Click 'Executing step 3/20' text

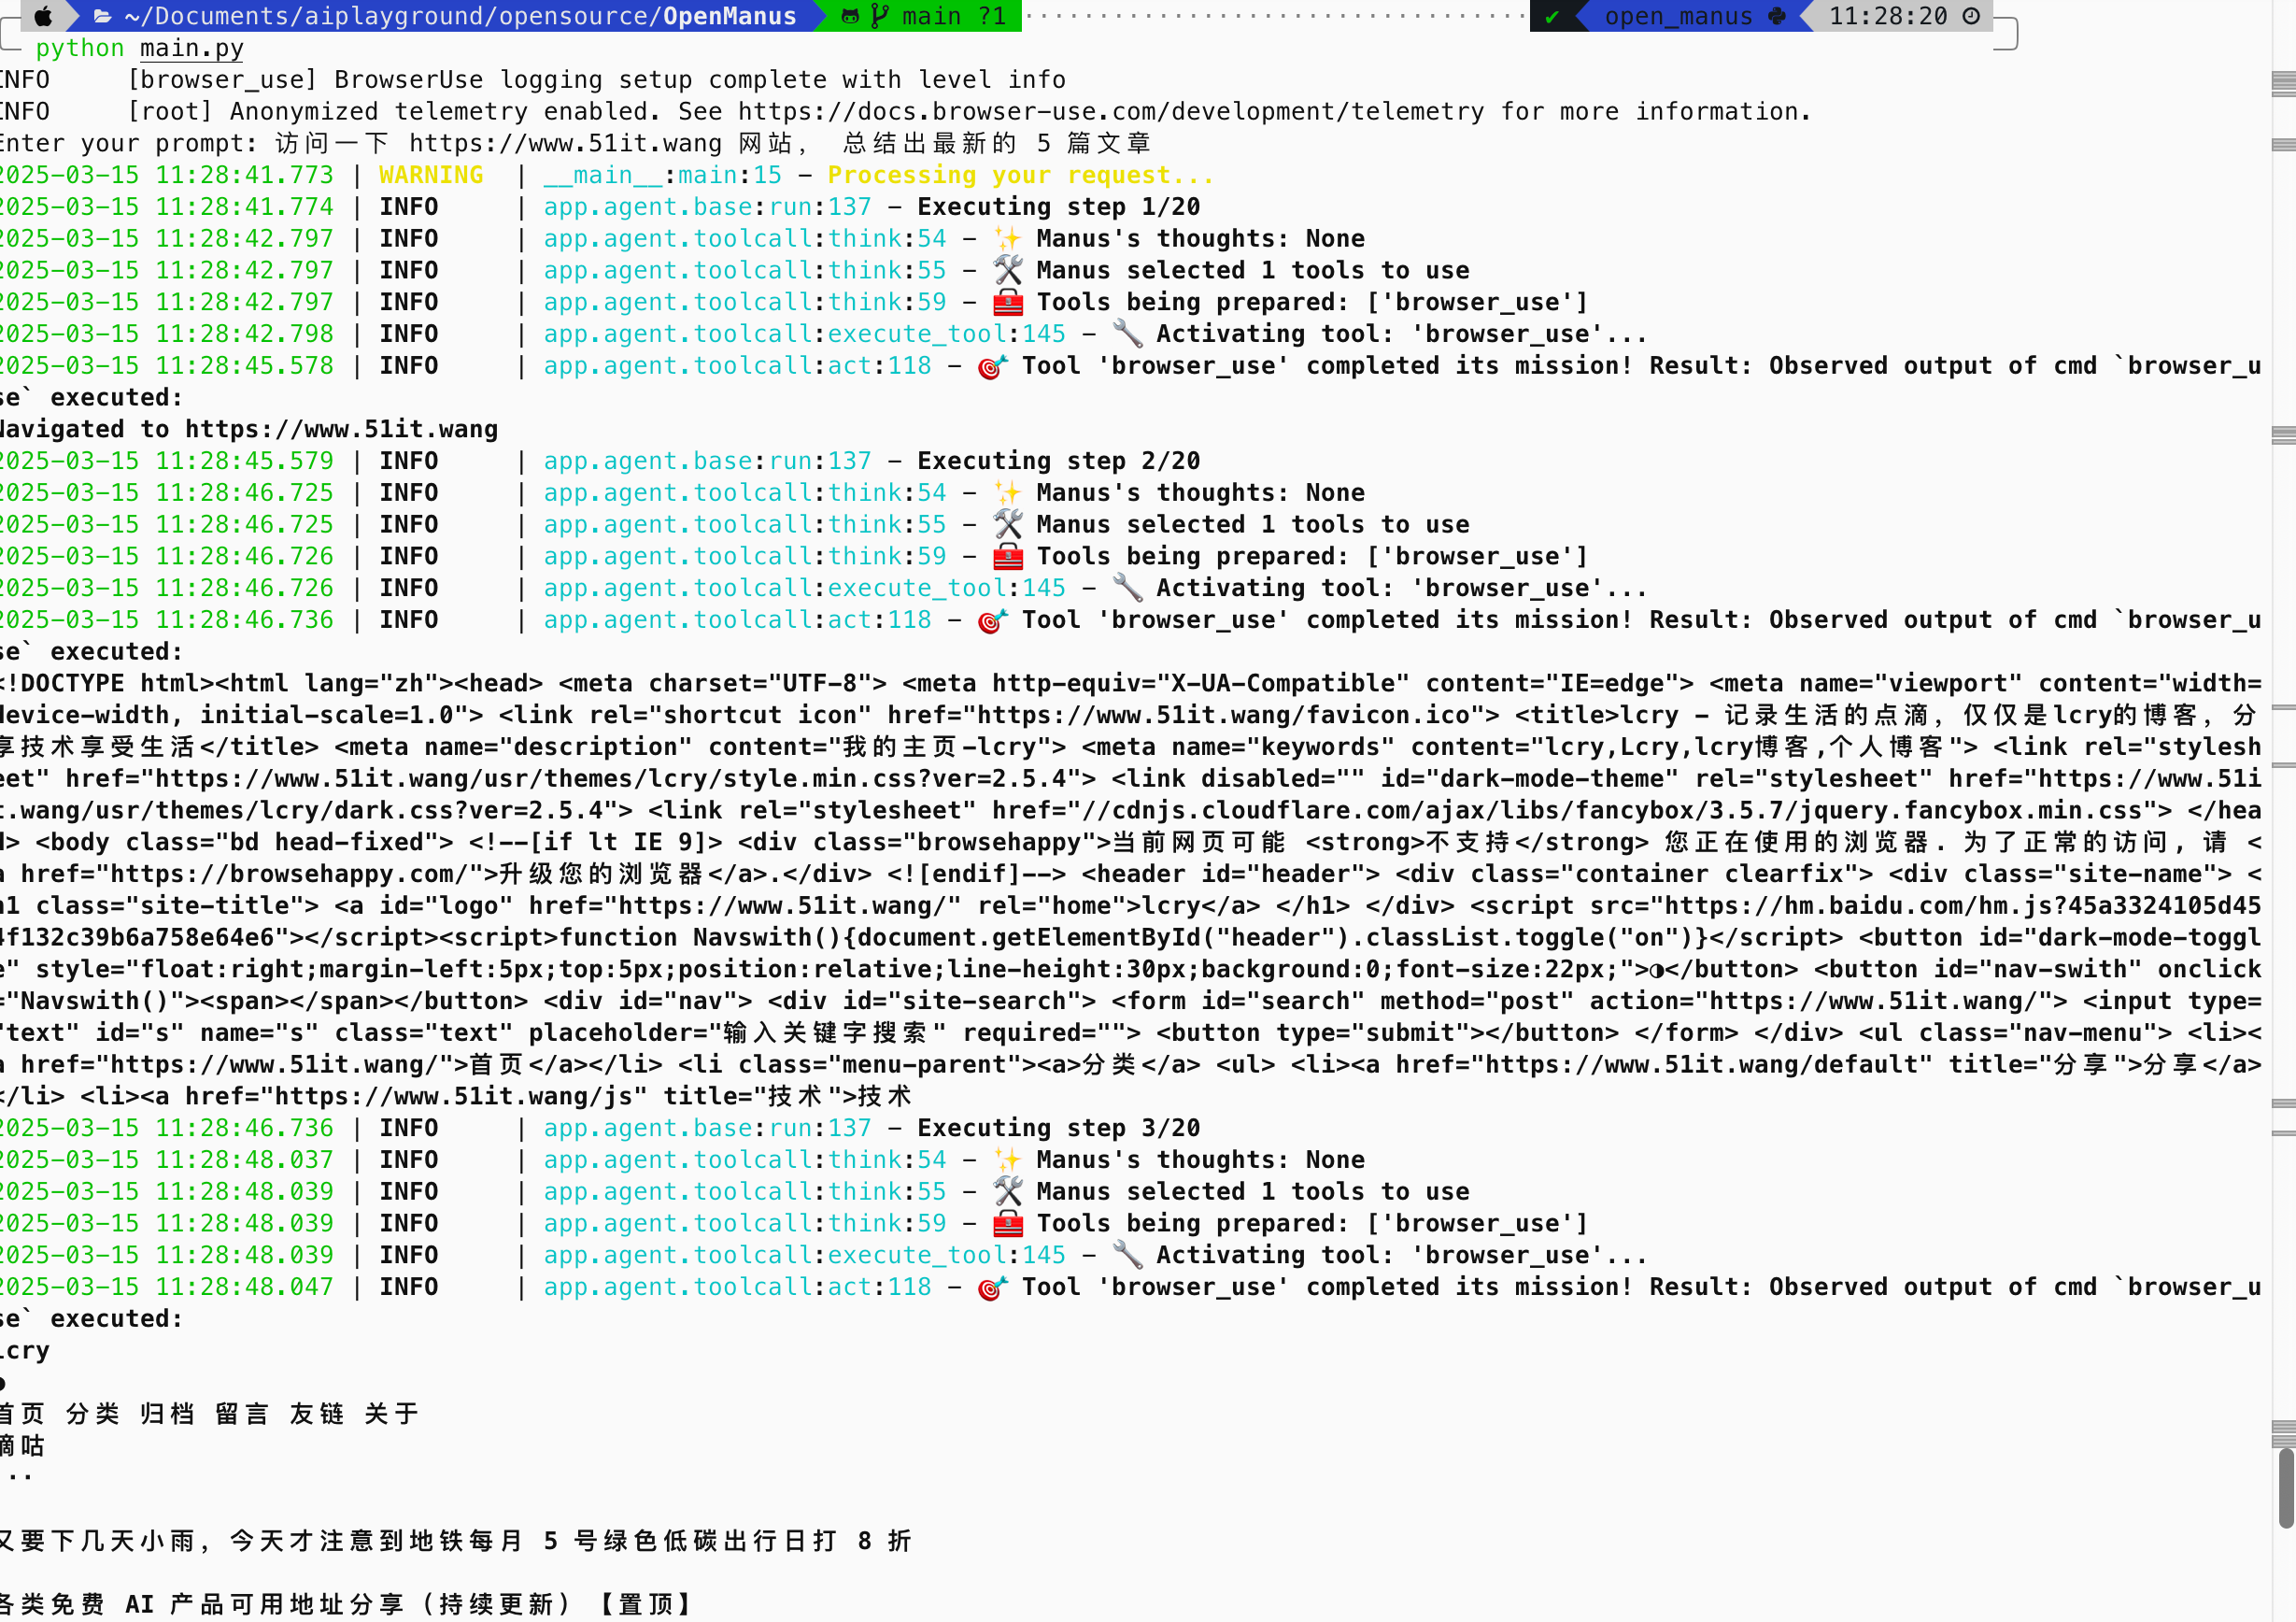tap(1058, 1128)
